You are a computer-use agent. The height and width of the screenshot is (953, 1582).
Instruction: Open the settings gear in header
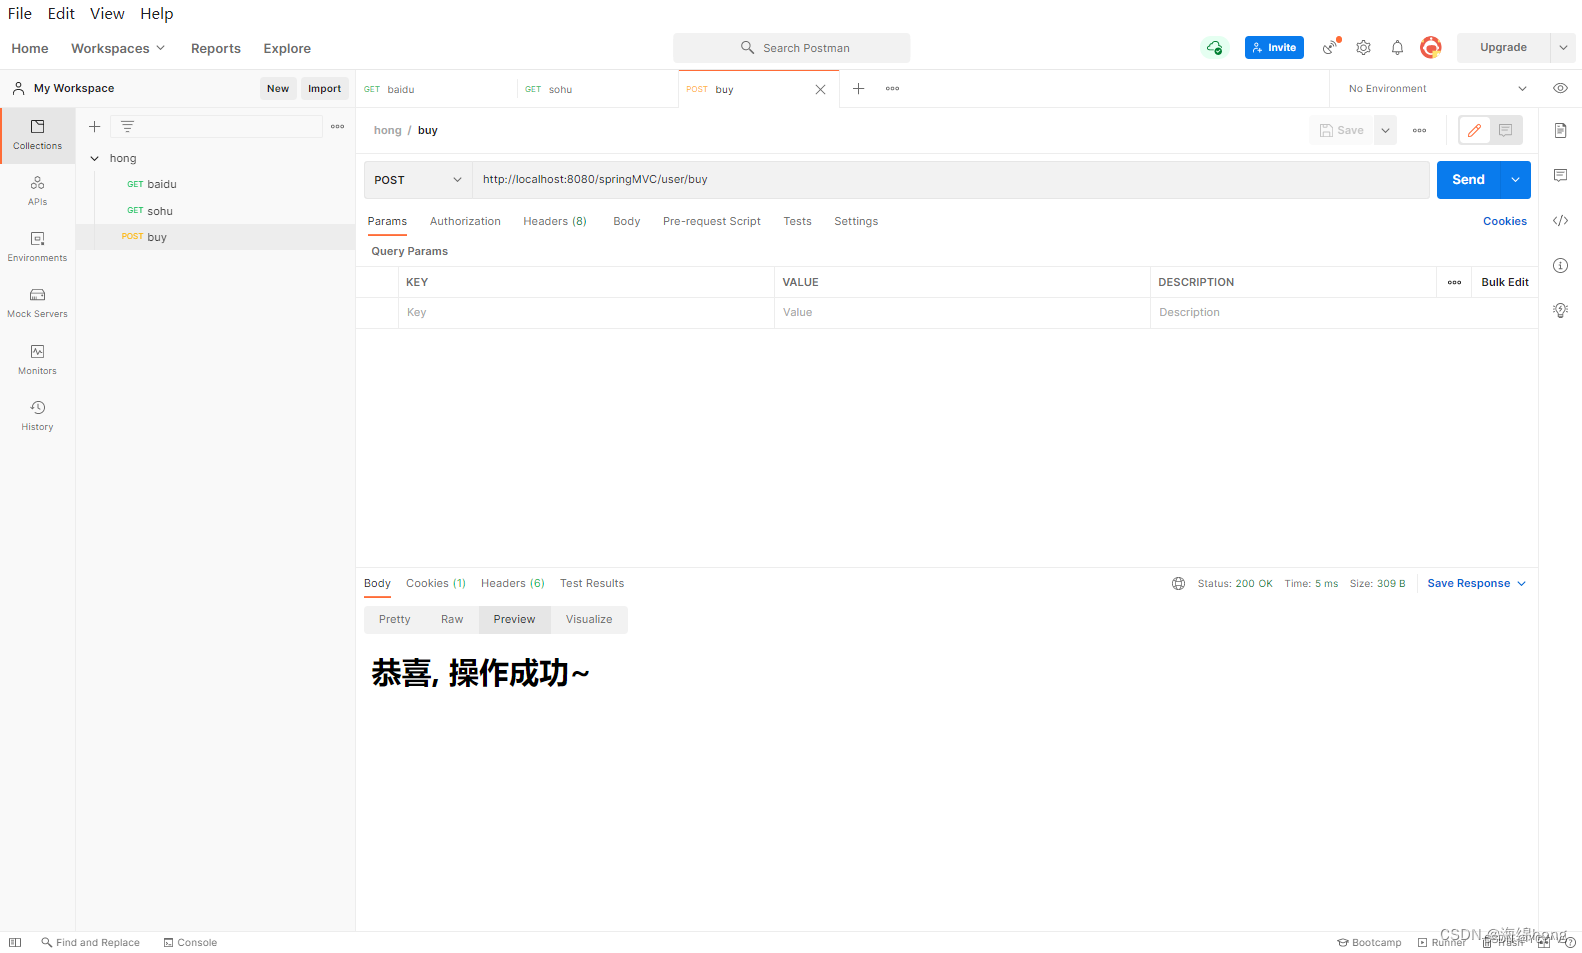click(x=1363, y=47)
